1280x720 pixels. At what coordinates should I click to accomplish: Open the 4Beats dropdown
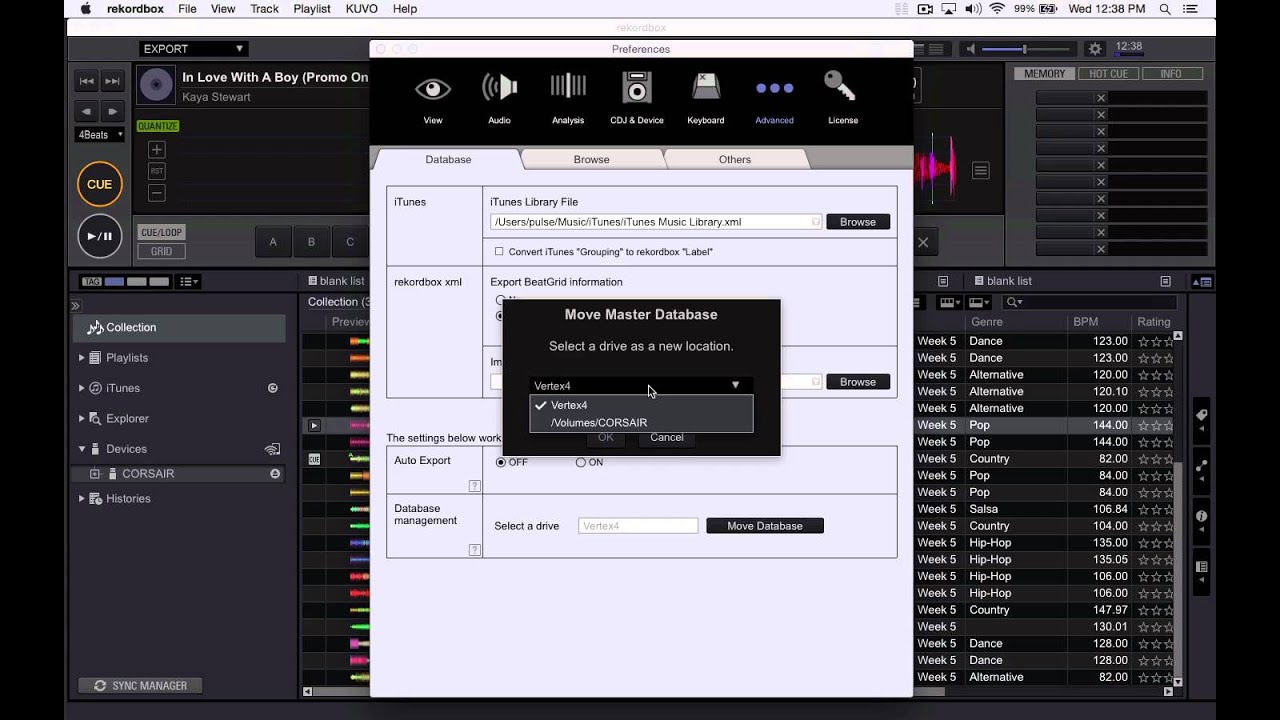(x=100, y=135)
